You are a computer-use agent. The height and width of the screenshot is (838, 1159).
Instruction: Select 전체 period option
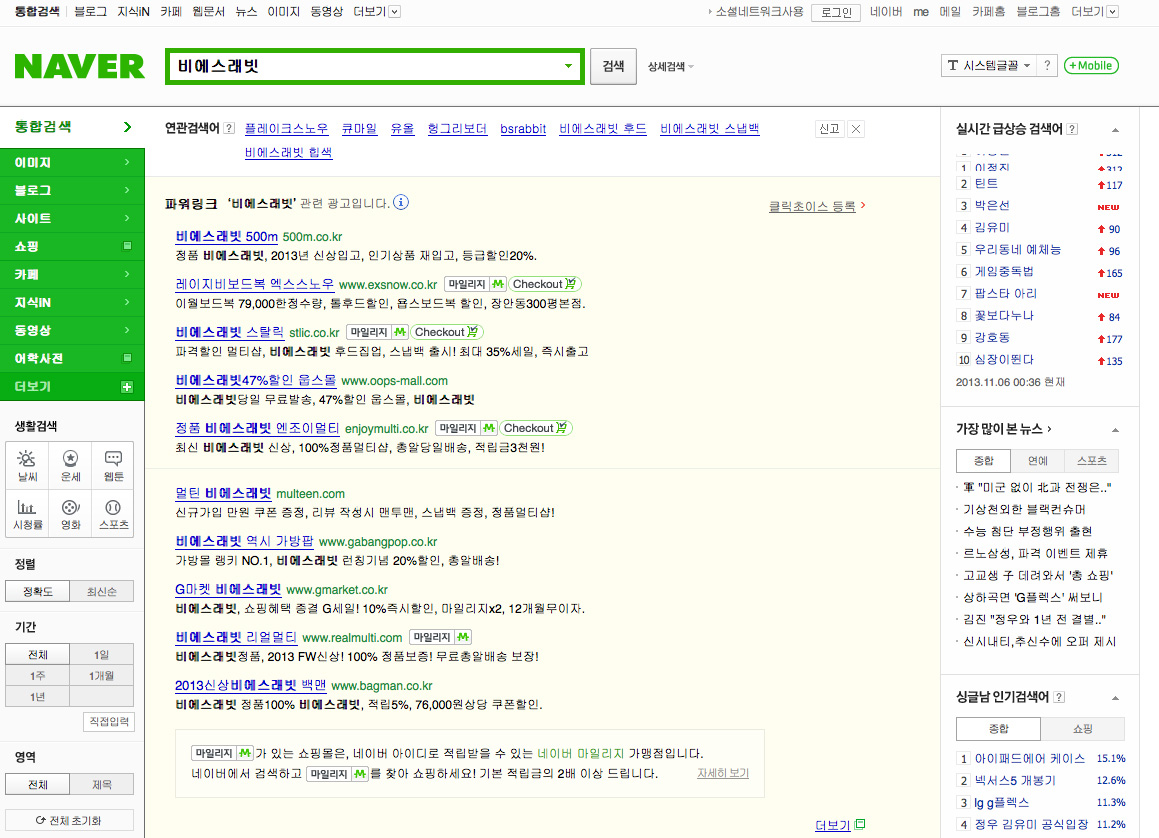click(x=38, y=655)
